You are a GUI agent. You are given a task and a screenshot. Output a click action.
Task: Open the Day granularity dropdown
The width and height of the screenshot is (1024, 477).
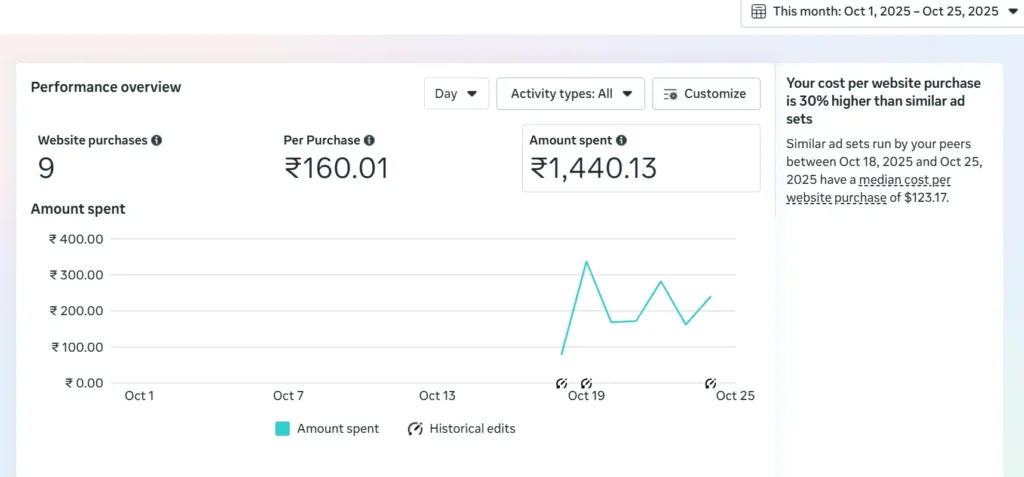[456, 94]
